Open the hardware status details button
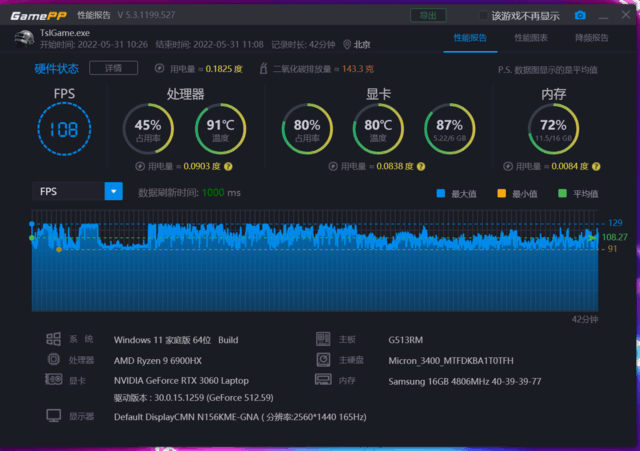This screenshot has width=640, height=451. click(x=113, y=68)
